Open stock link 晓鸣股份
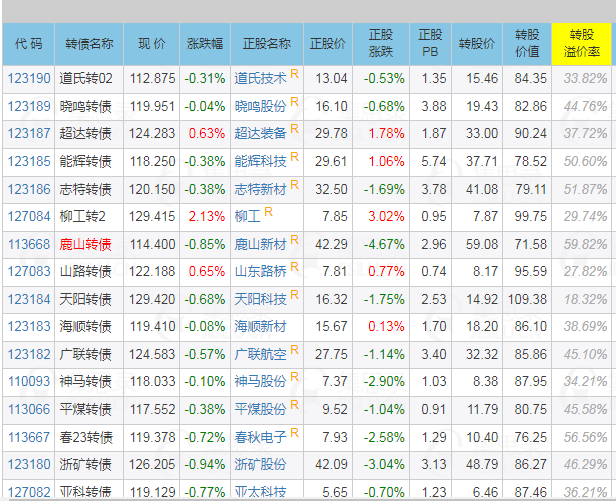This screenshot has width=616, height=501. coord(260,106)
